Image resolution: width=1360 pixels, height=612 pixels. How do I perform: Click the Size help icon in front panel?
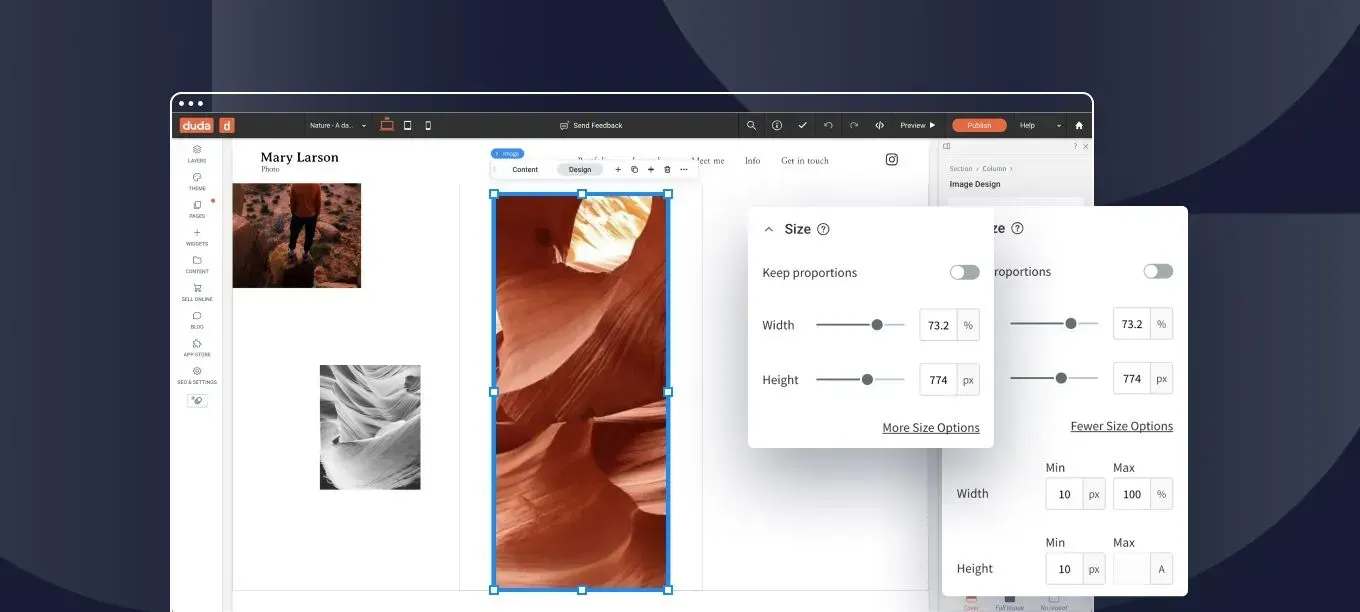pyautogui.click(x=823, y=229)
